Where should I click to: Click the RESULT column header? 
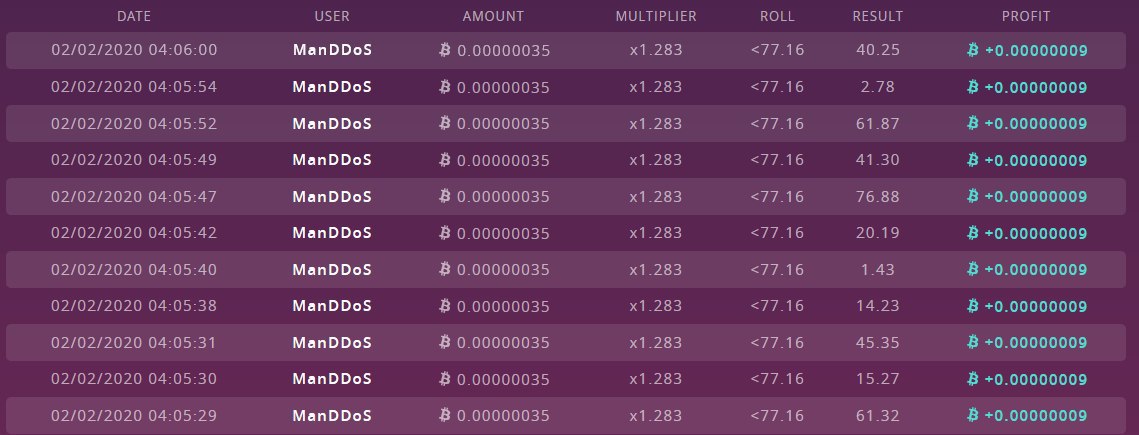click(877, 16)
